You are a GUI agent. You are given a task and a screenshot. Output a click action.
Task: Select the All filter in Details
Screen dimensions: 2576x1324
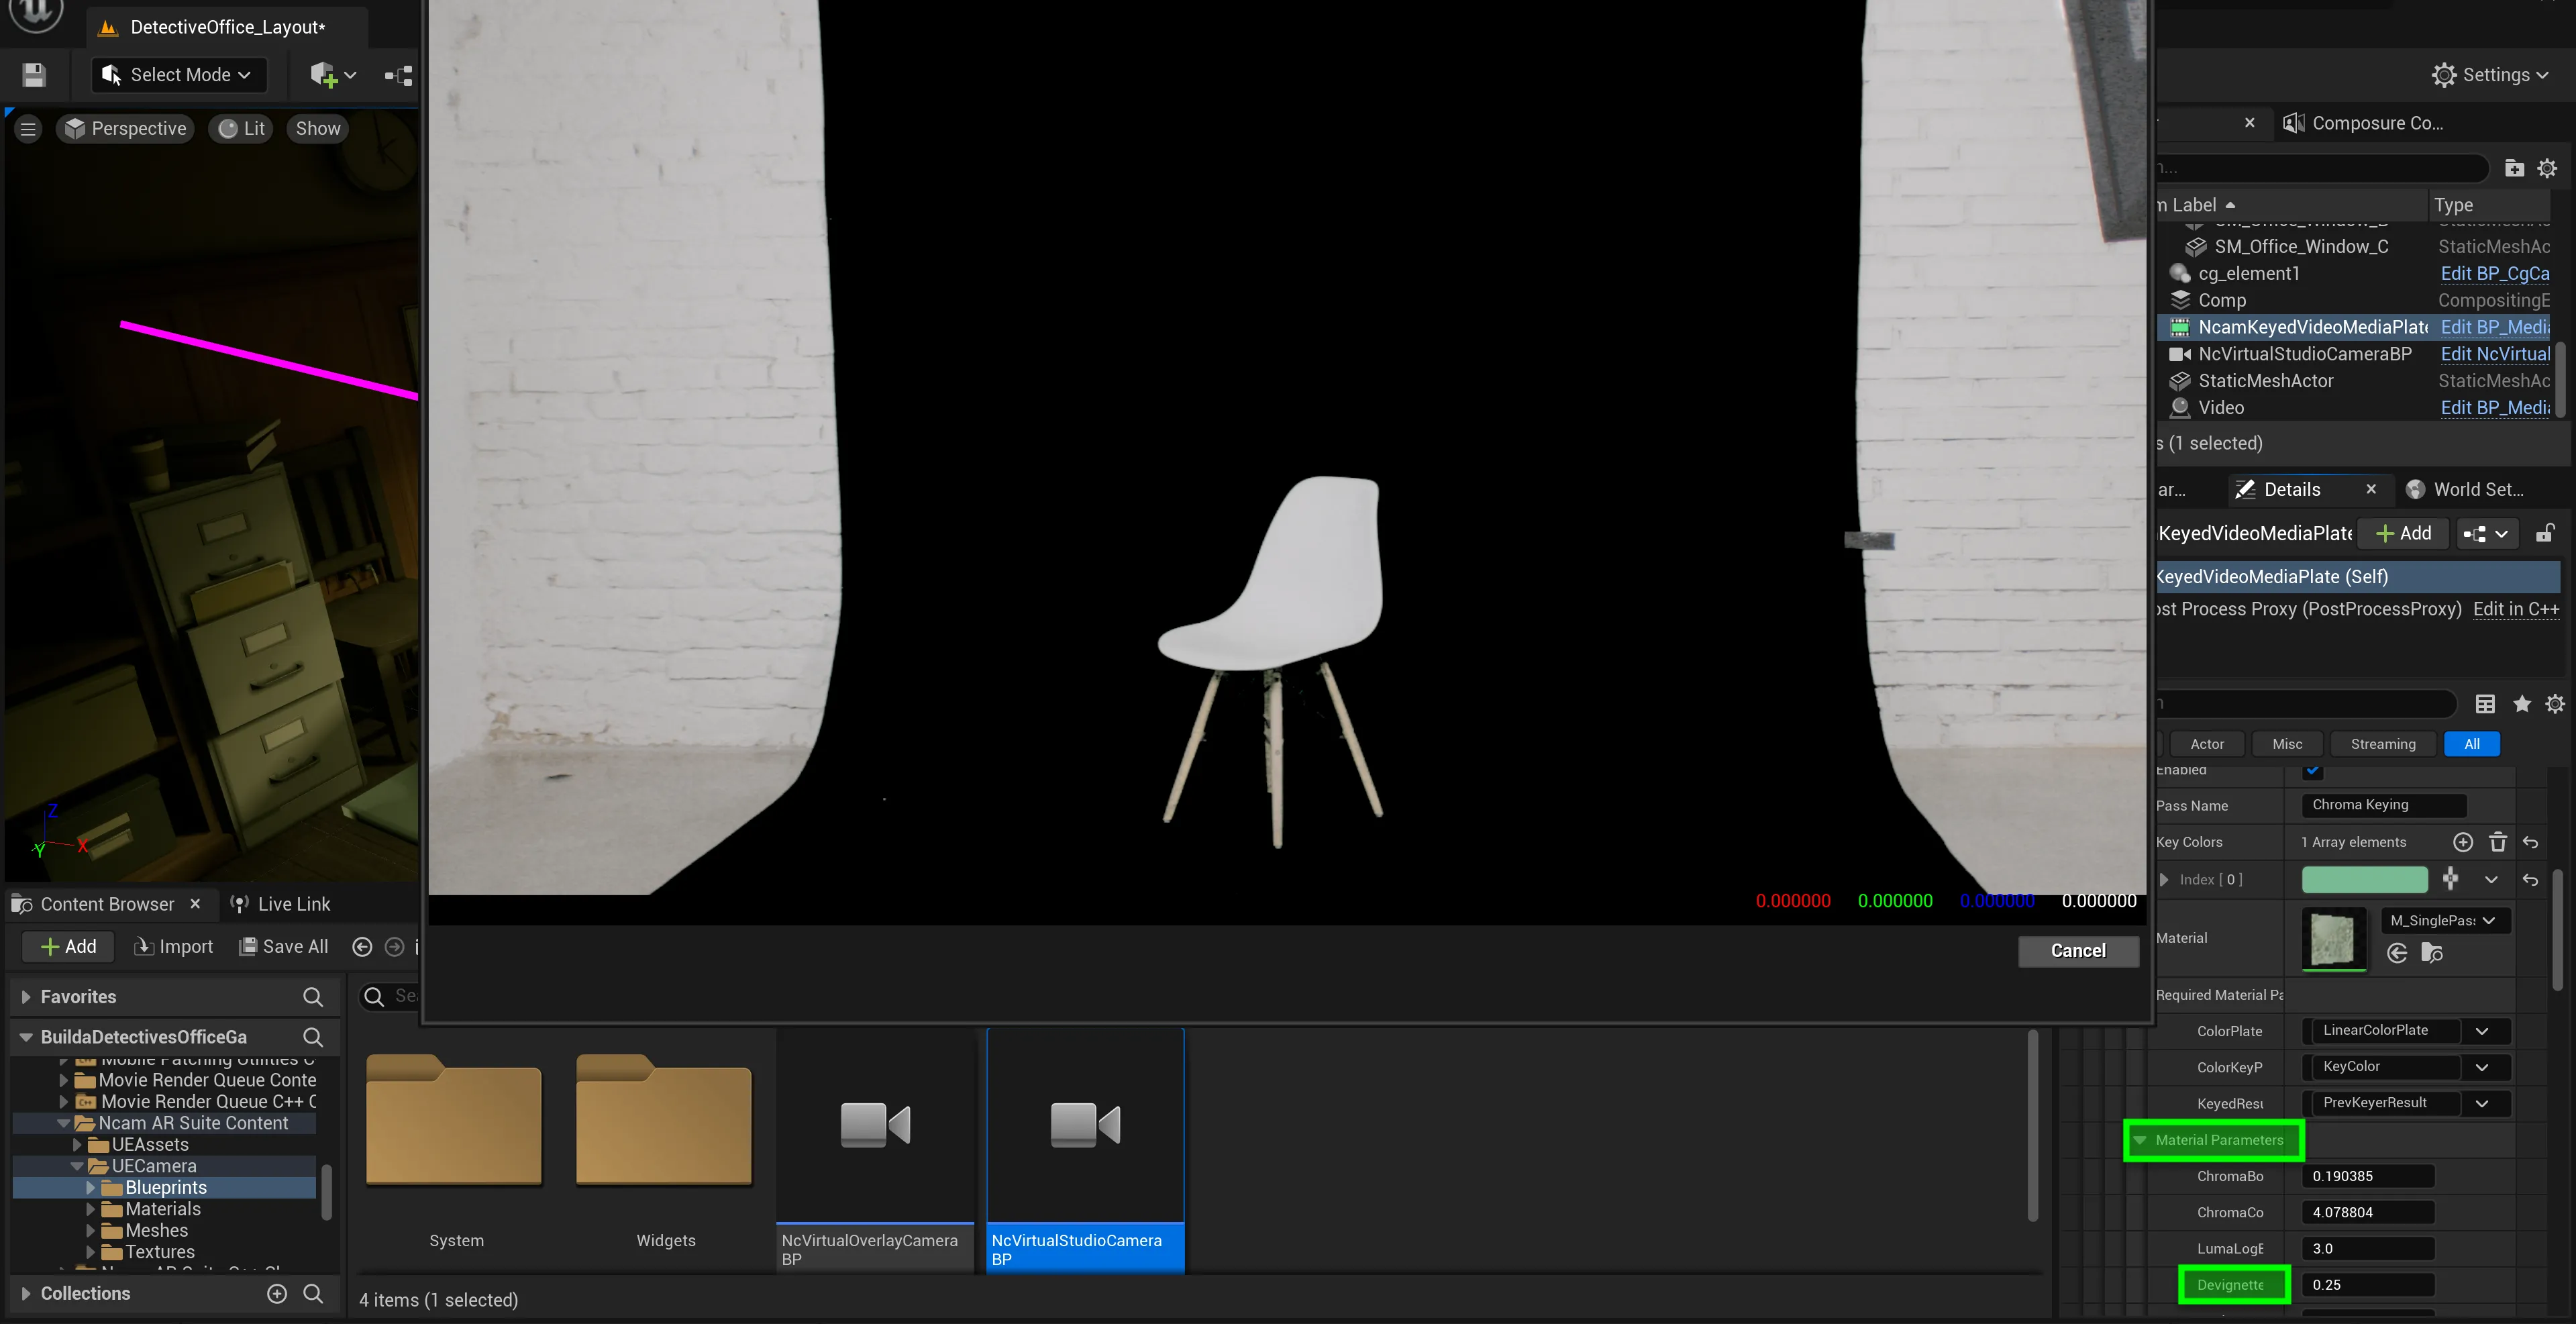tap(2472, 744)
